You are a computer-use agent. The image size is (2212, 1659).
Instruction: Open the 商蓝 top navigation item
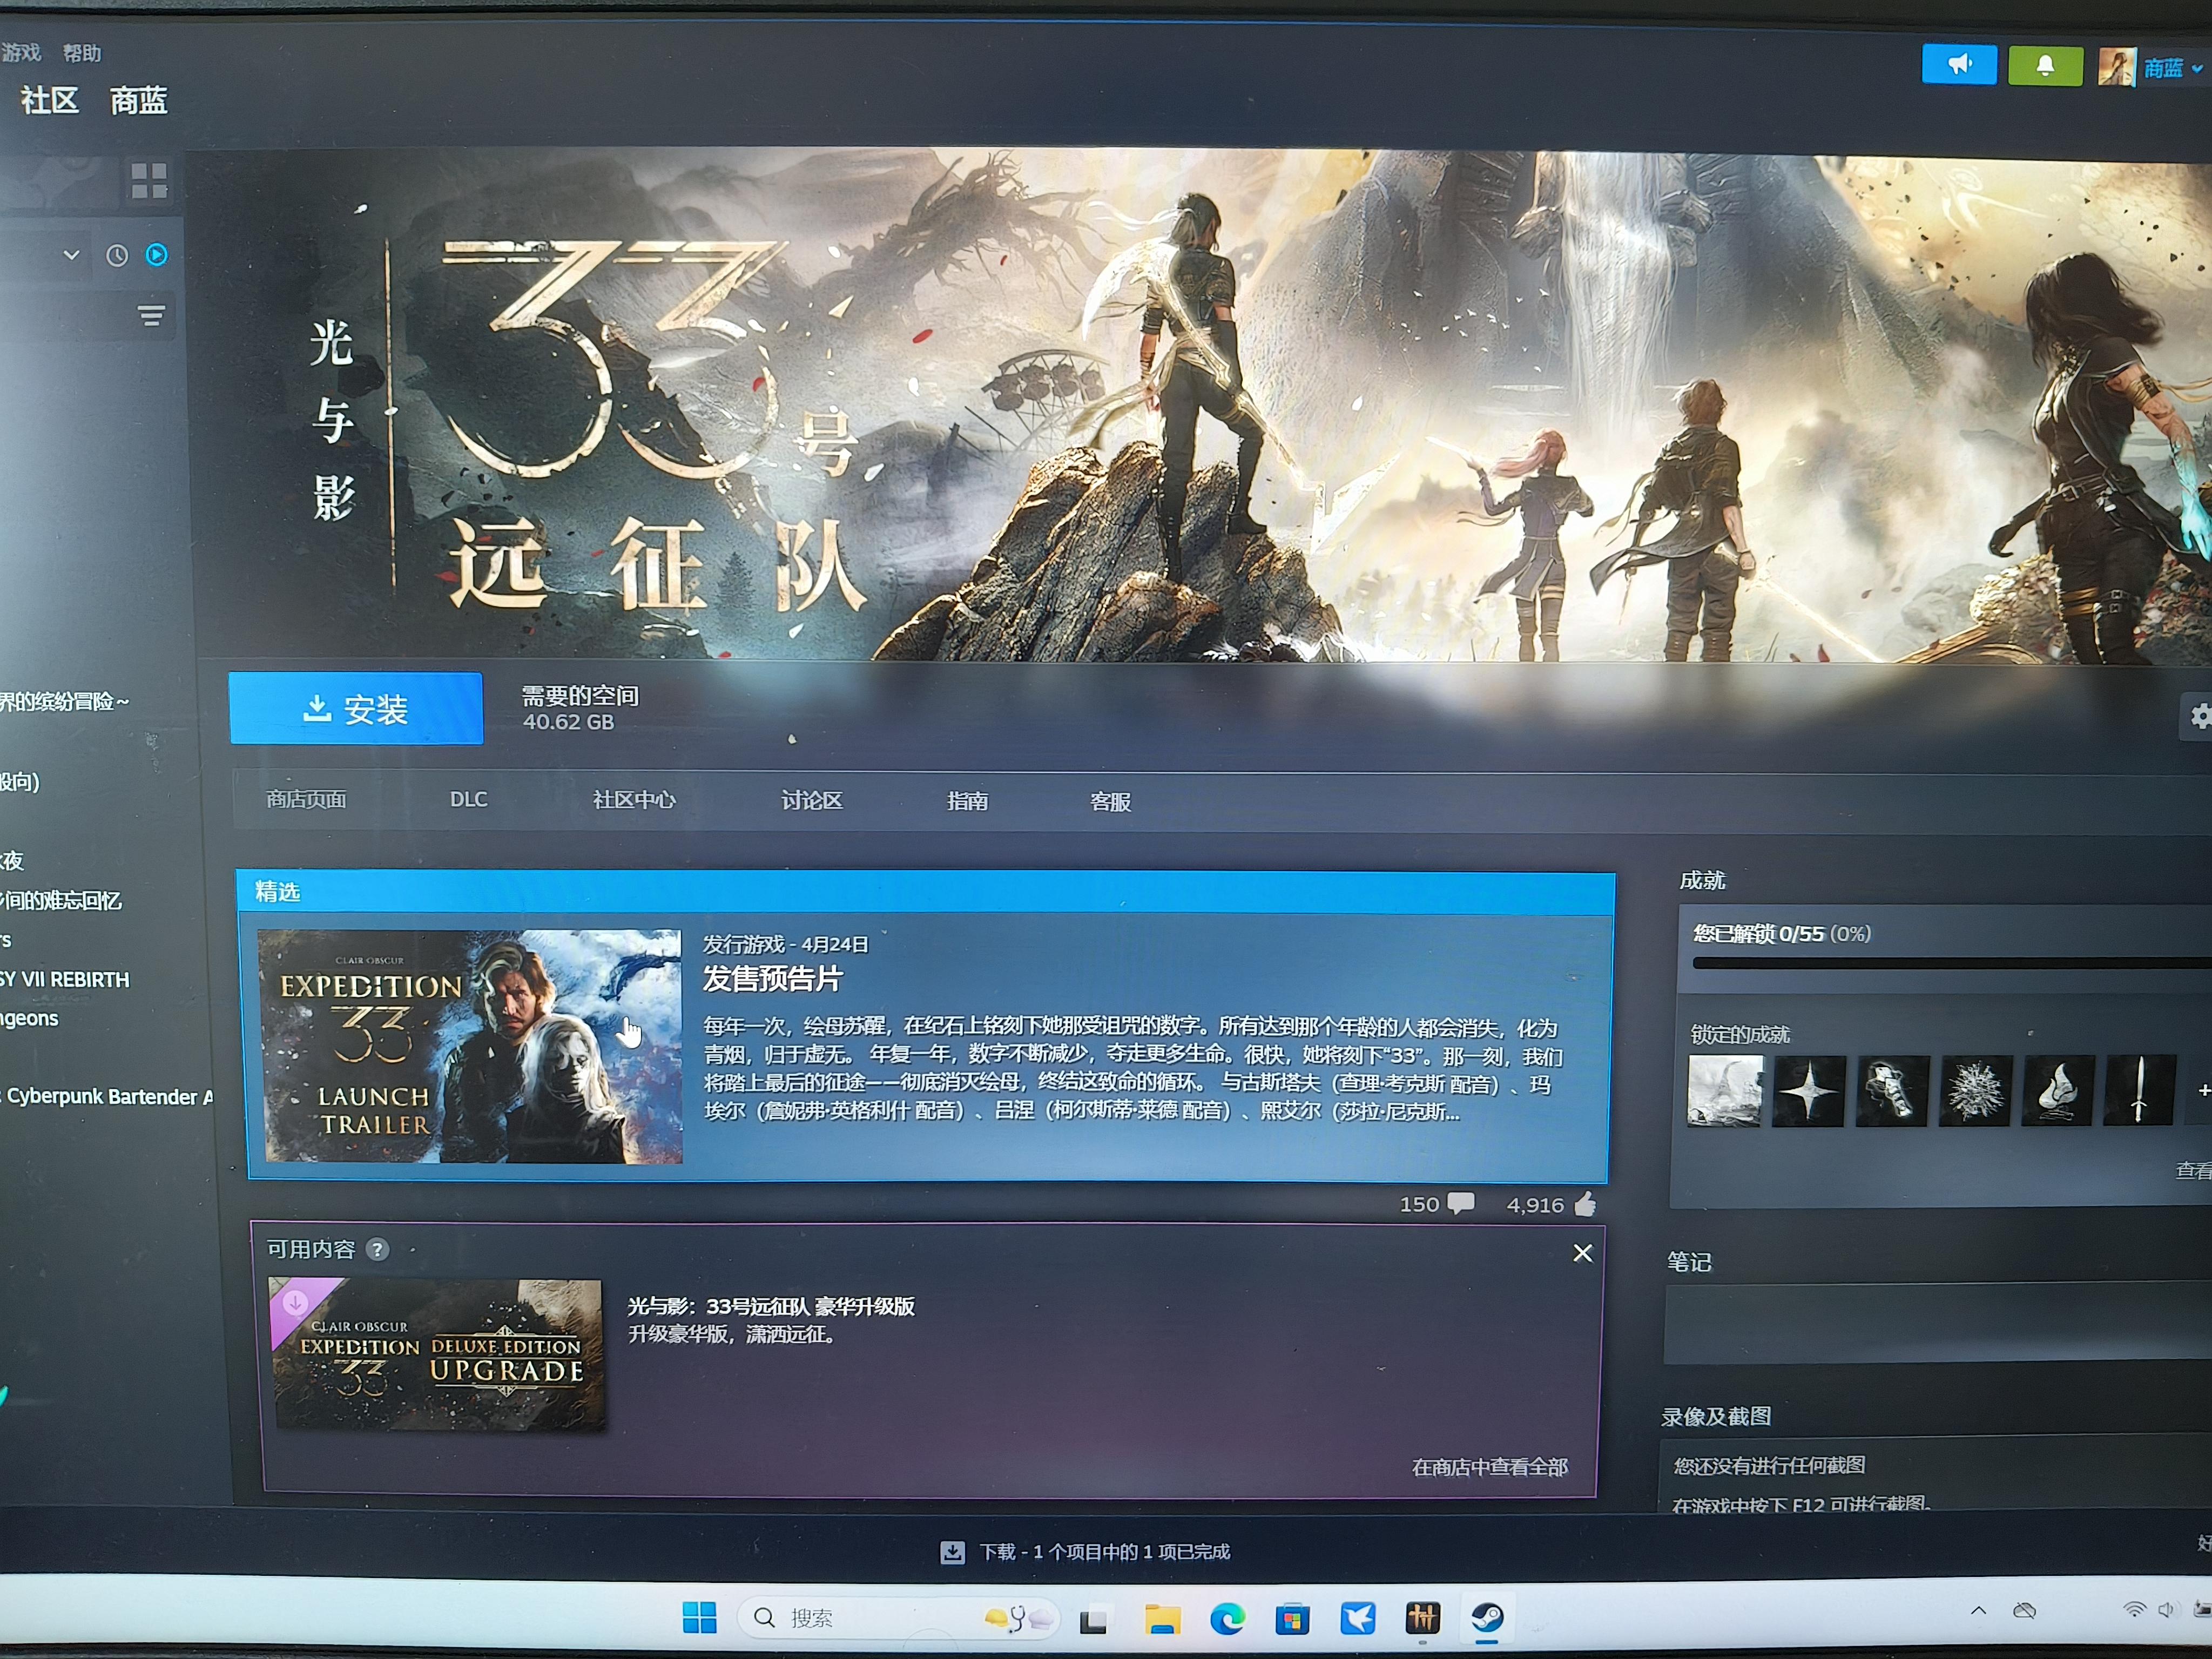[x=138, y=100]
